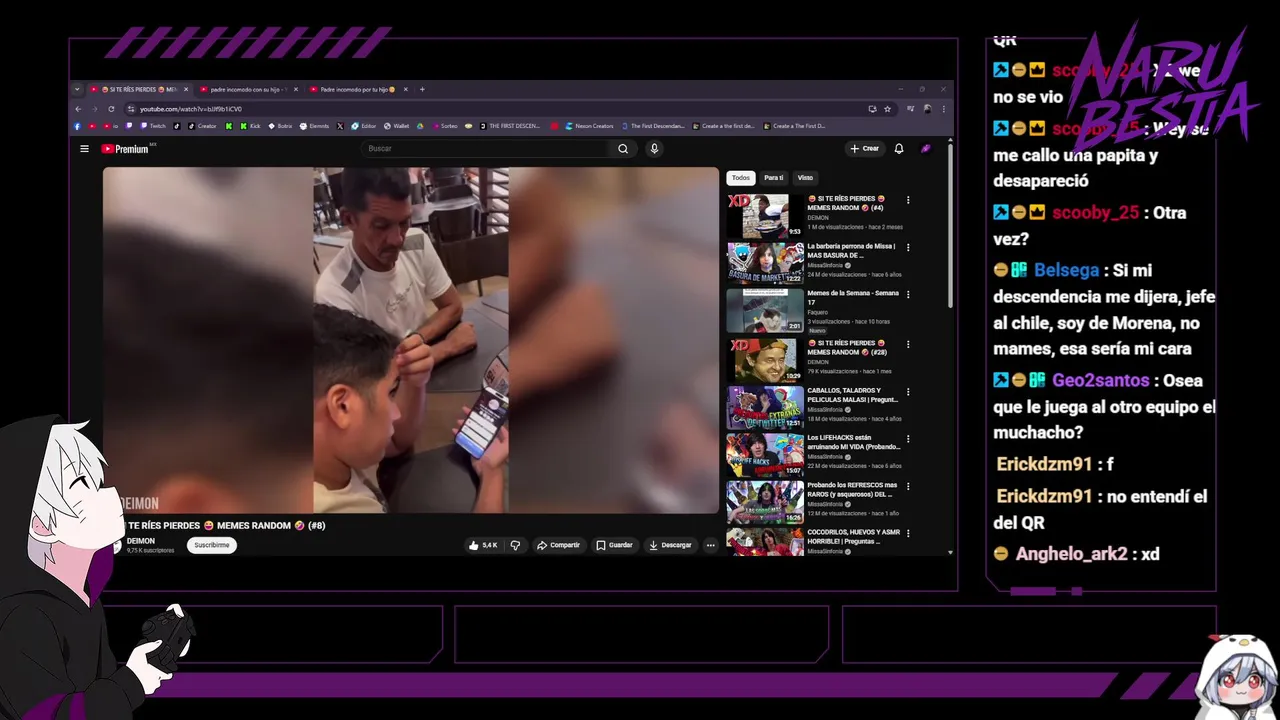Screen dimensions: 1280x720
Task: Open the Kick bookmark
Action: [250, 126]
